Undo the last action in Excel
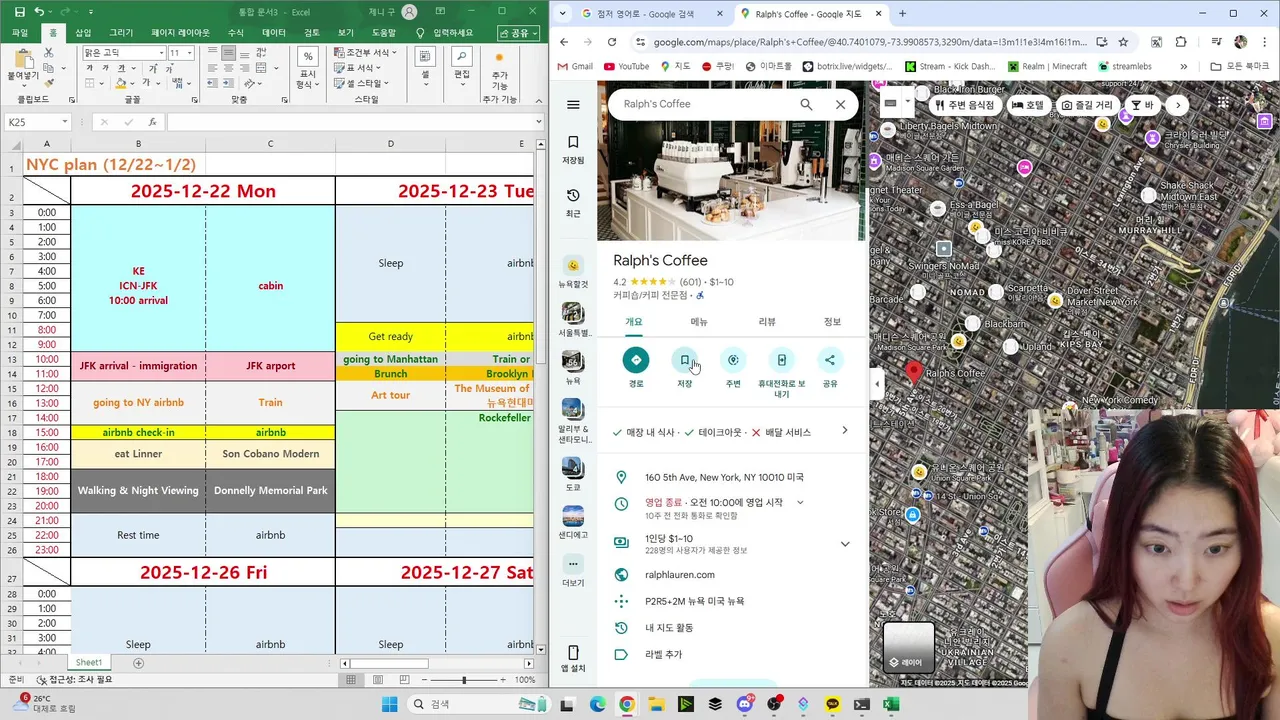This screenshot has height=720, width=1280. 39,11
